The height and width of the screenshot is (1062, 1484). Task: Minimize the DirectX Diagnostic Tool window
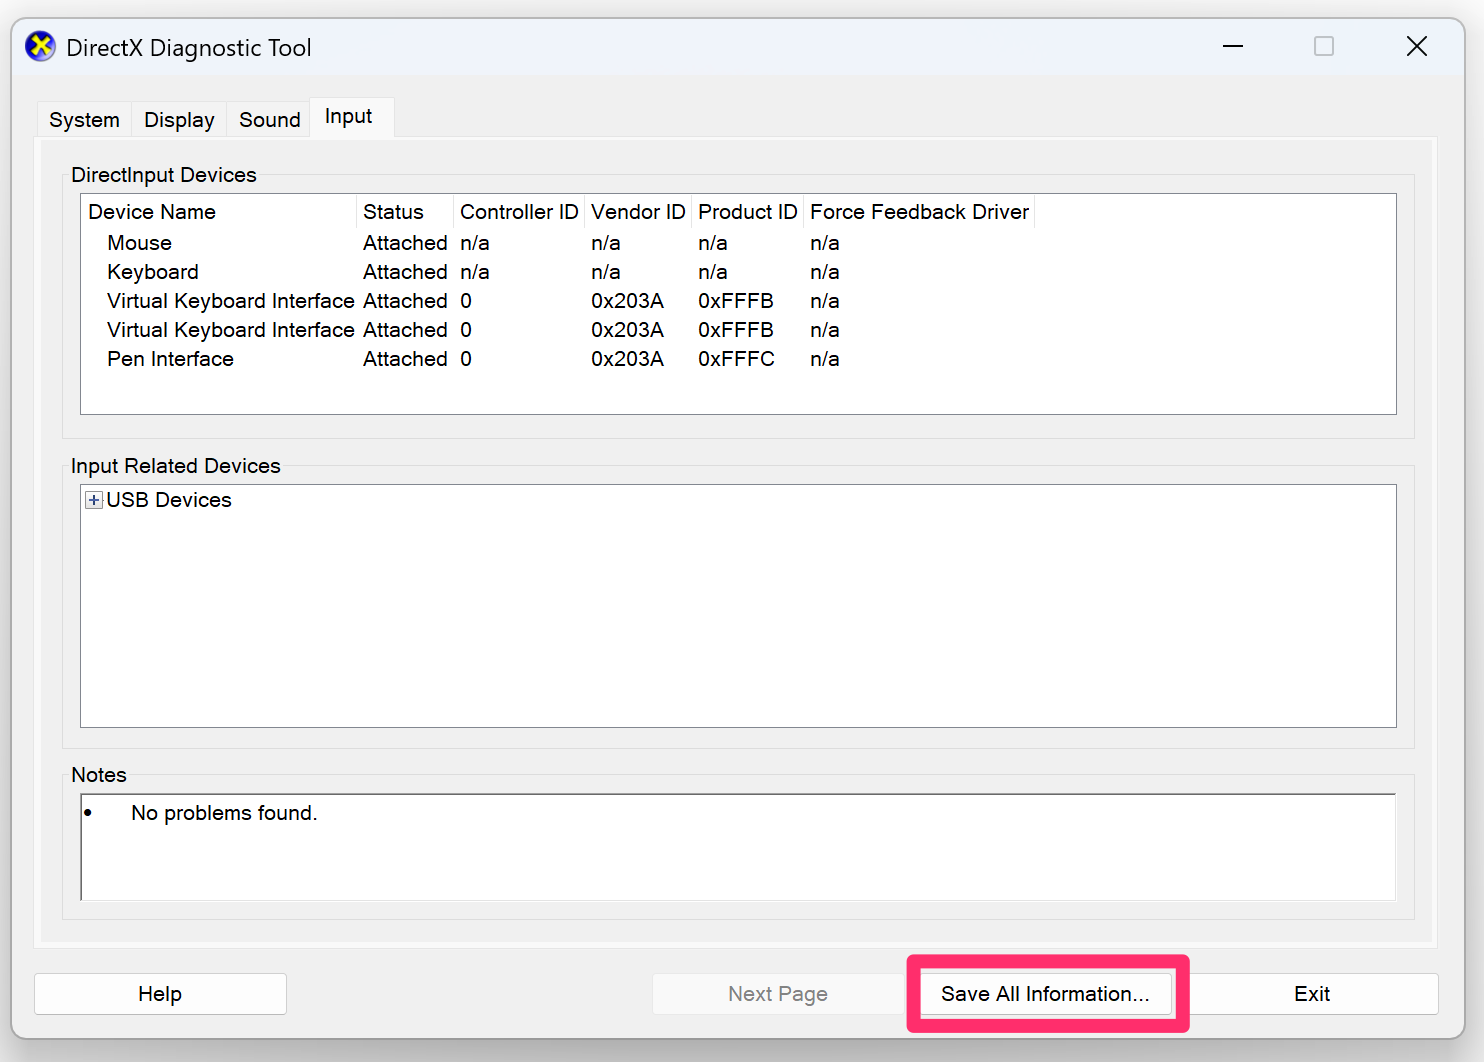tap(1233, 46)
